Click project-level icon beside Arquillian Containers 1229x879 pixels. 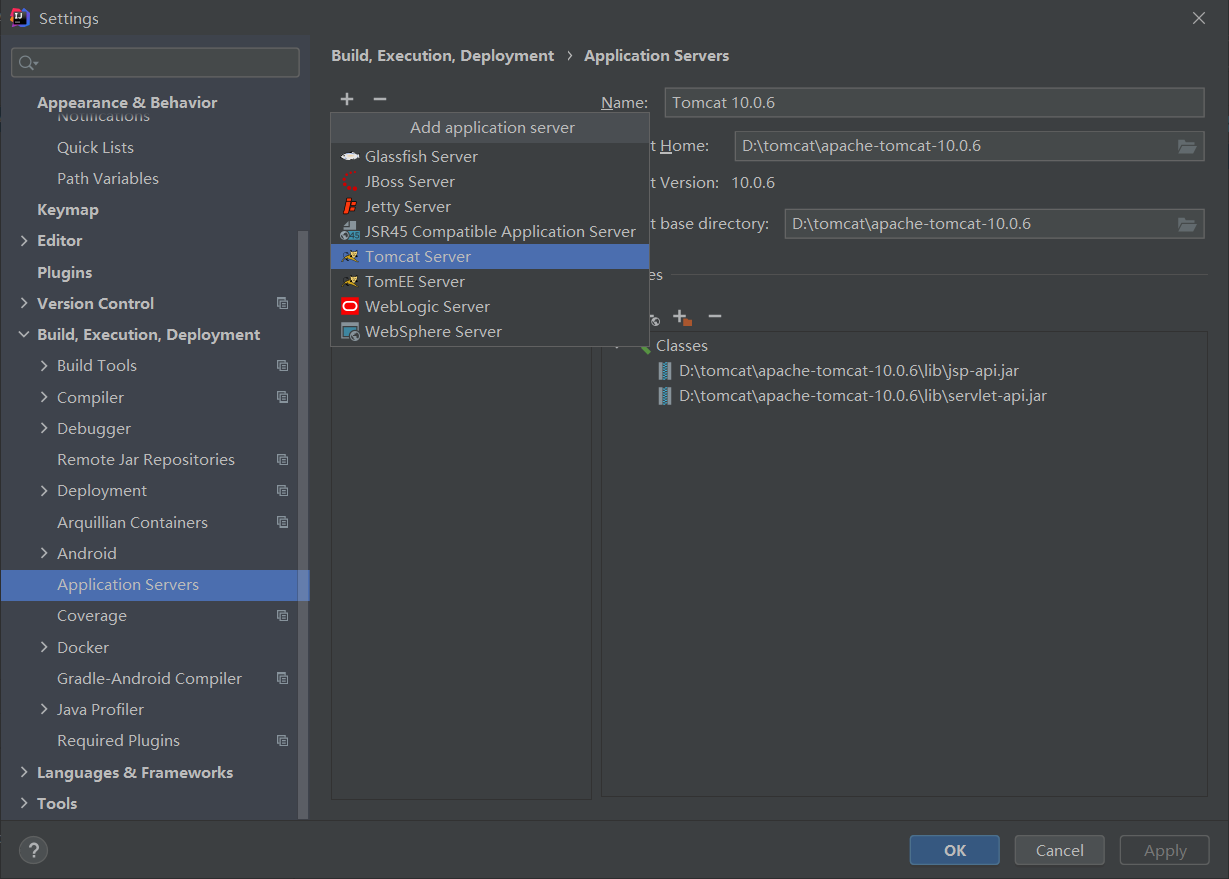tap(282, 522)
